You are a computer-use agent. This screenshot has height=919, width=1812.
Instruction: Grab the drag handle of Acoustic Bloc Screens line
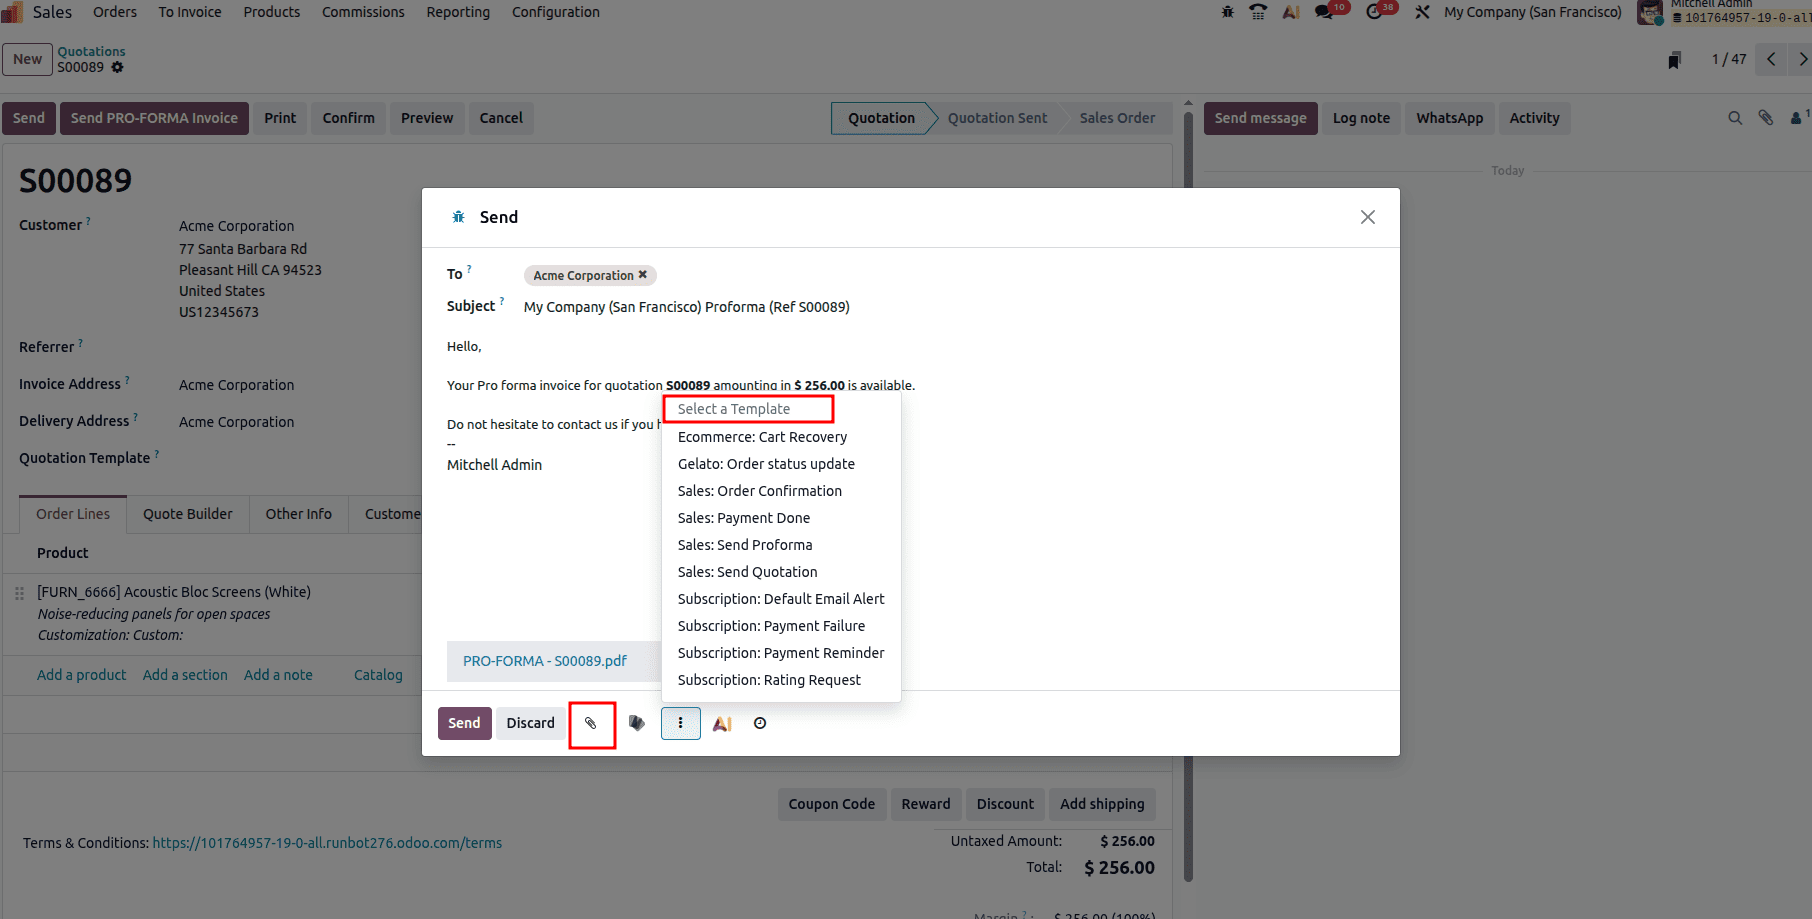[19, 593]
